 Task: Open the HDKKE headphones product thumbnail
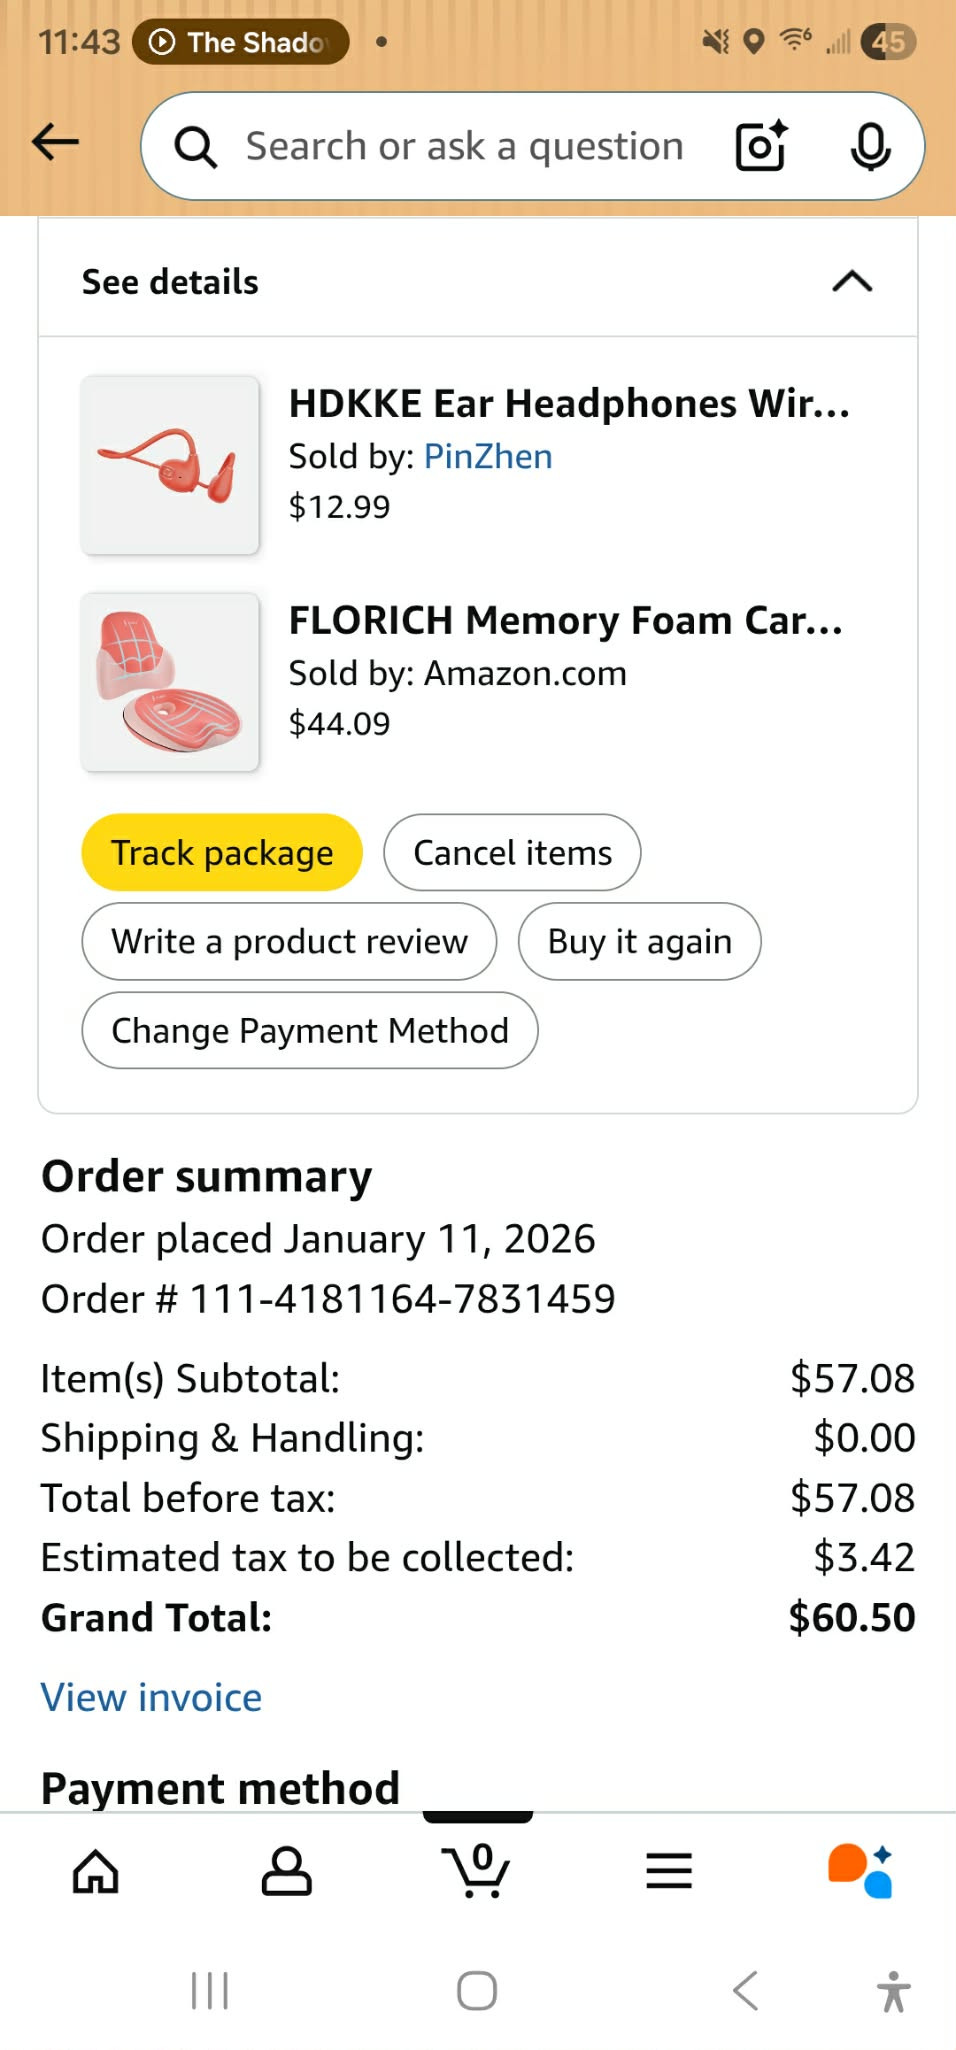pyautogui.click(x=170, y=465)
